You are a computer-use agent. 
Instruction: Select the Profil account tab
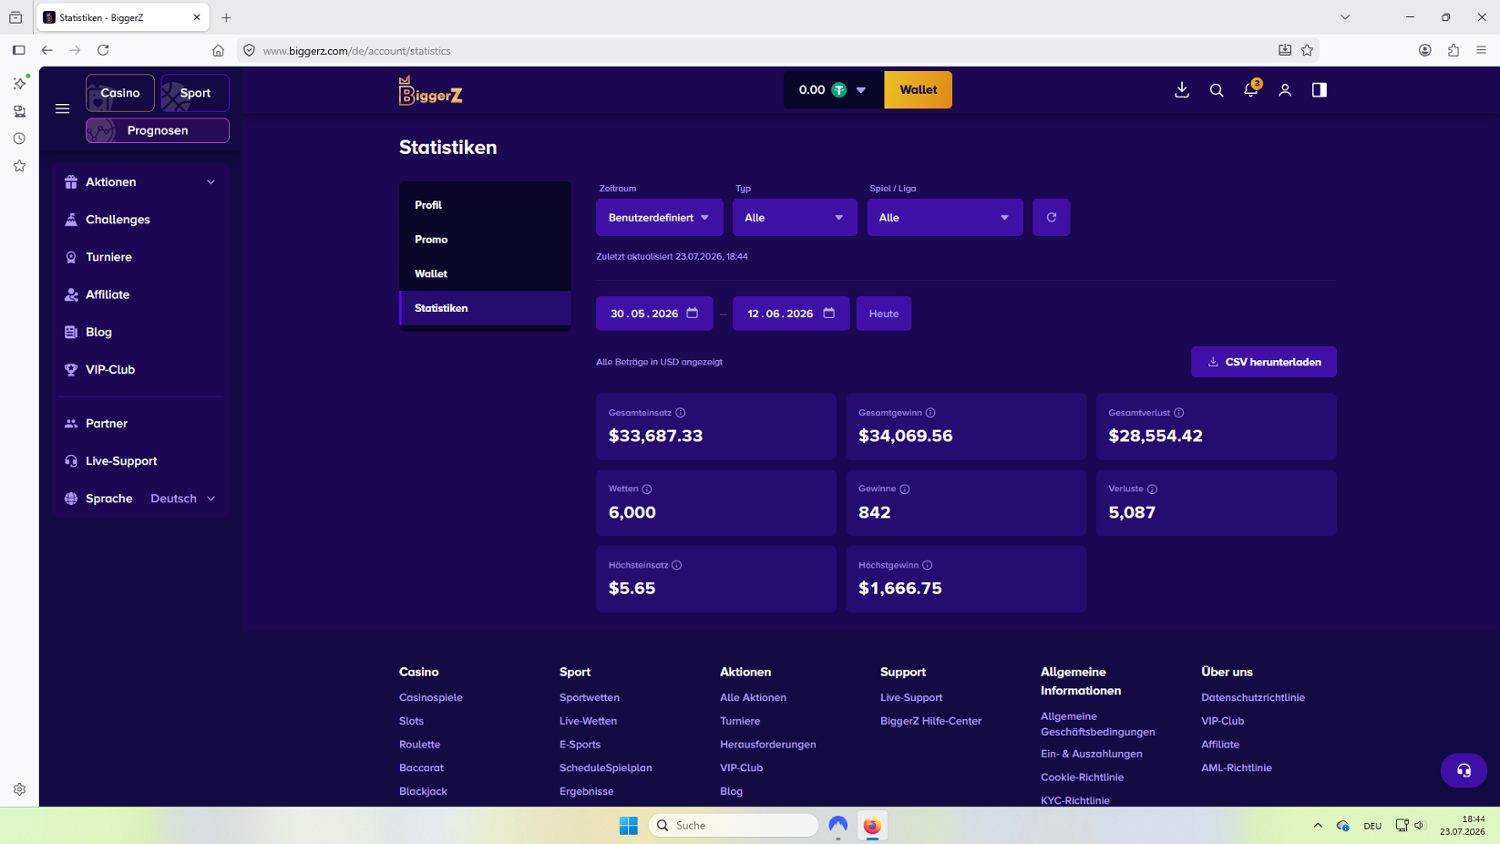pos(485,205)
